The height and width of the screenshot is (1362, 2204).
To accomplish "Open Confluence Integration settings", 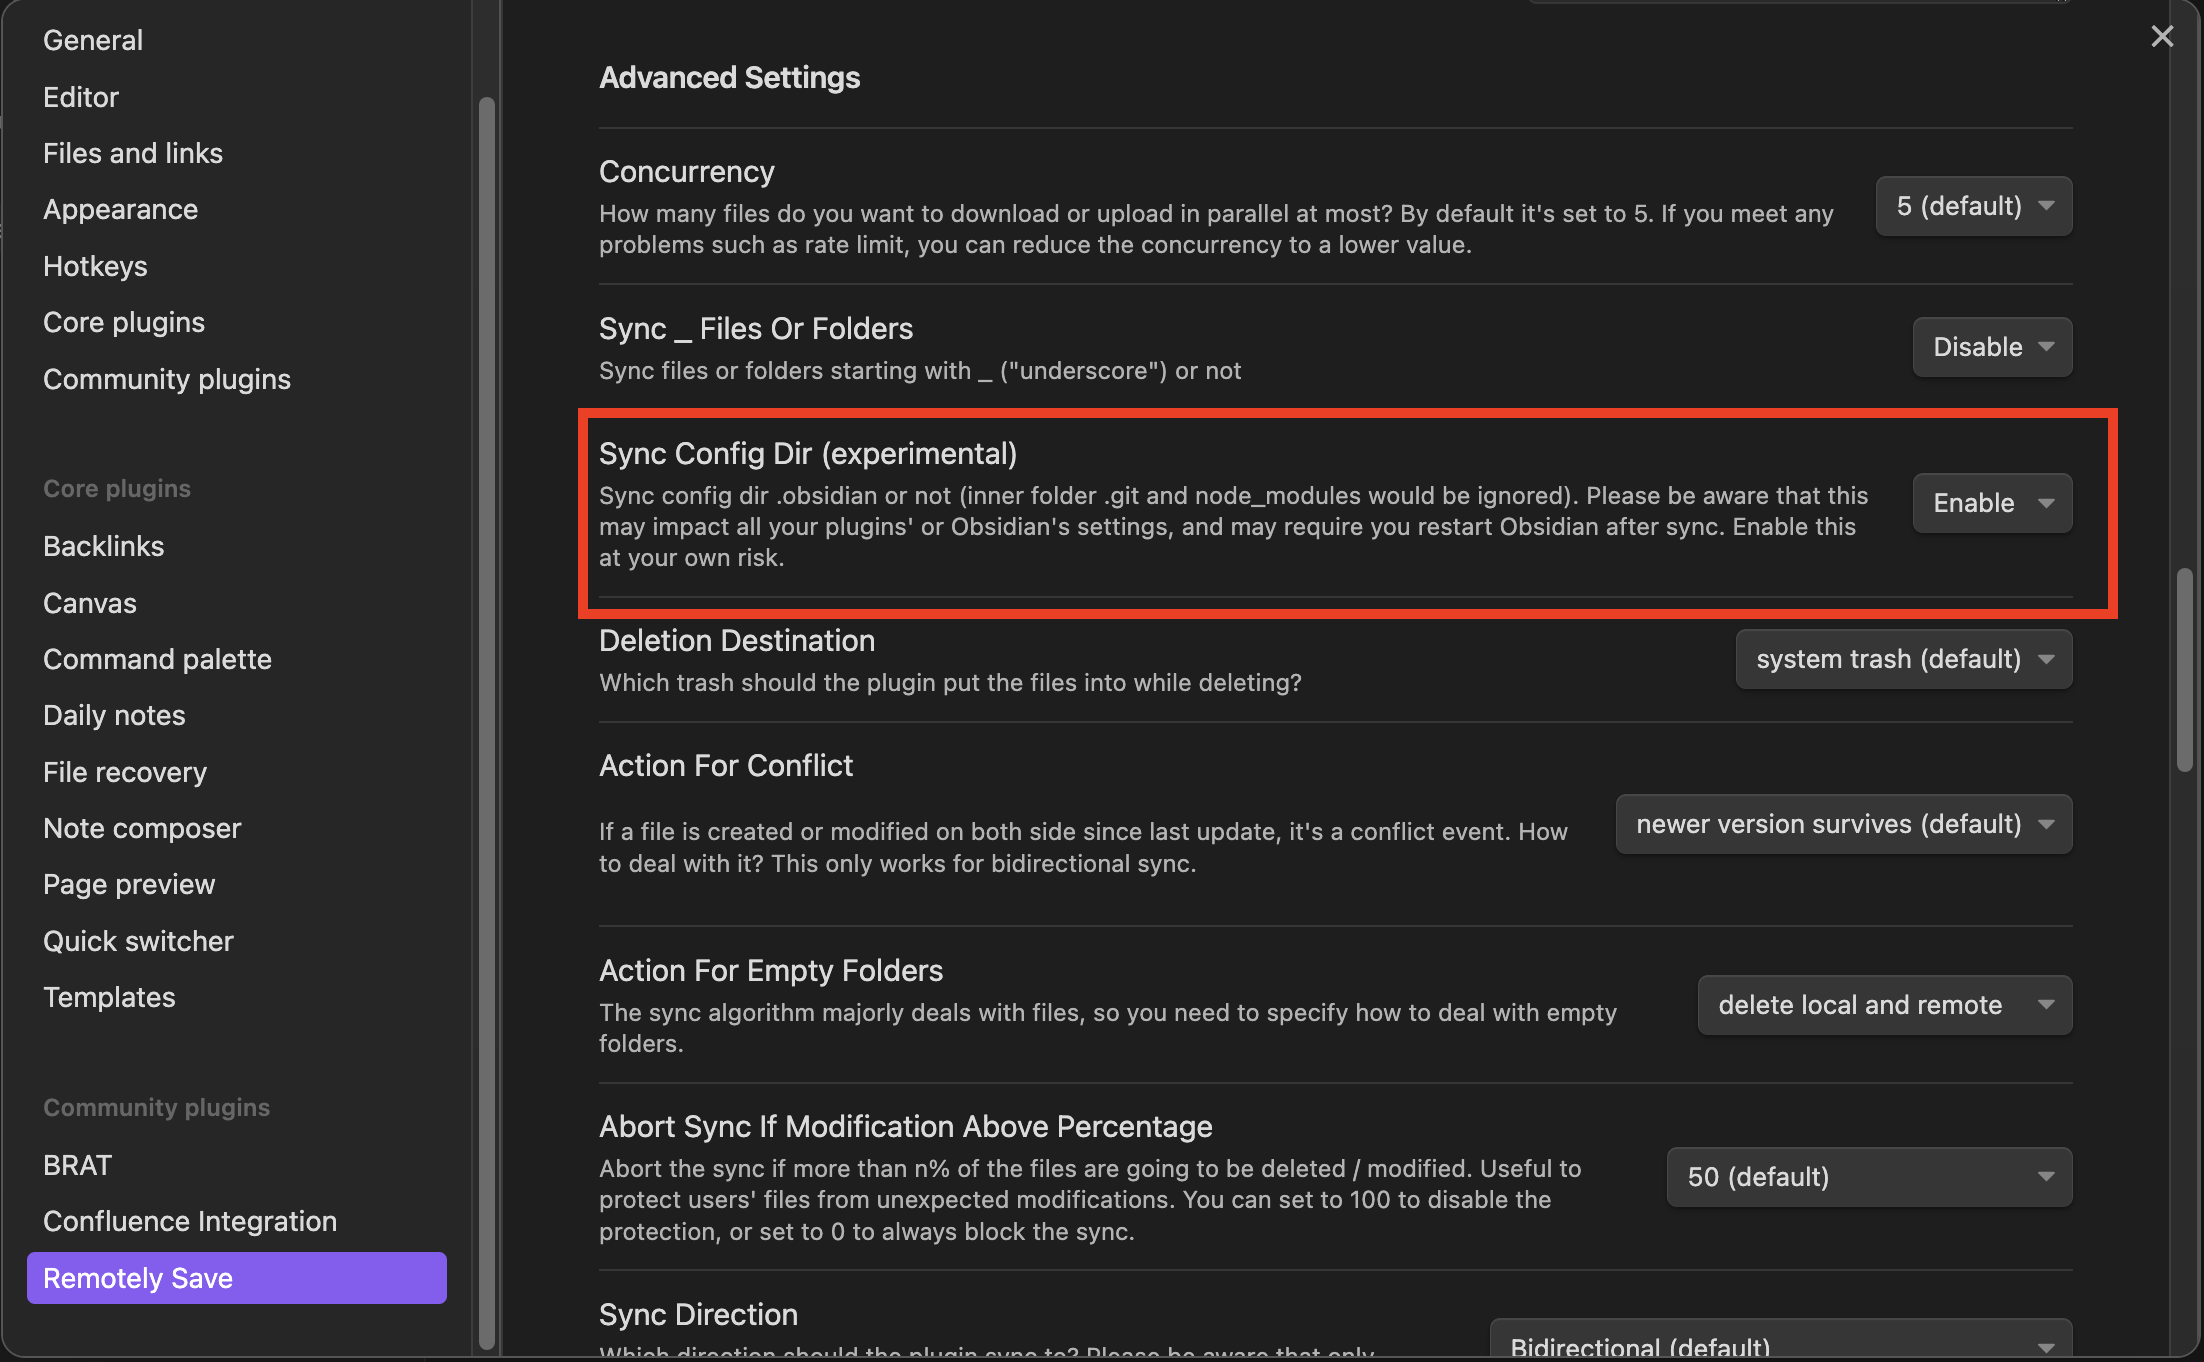I will [190, 1221].
